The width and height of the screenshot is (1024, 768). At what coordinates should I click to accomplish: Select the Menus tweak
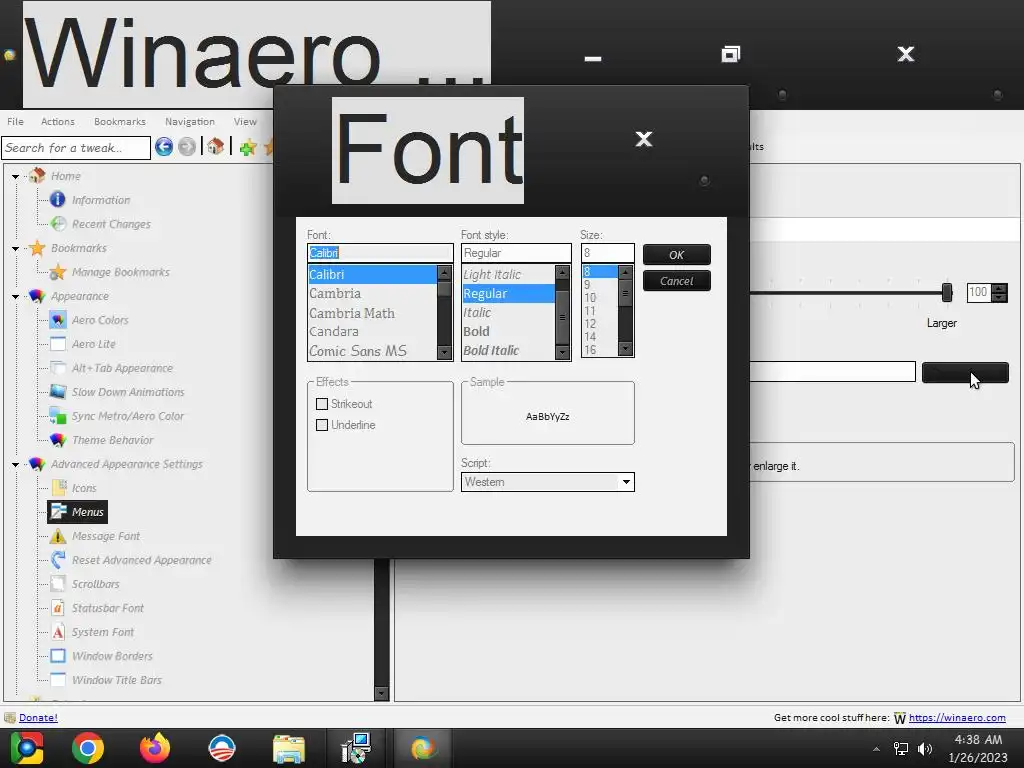point(88,512)
